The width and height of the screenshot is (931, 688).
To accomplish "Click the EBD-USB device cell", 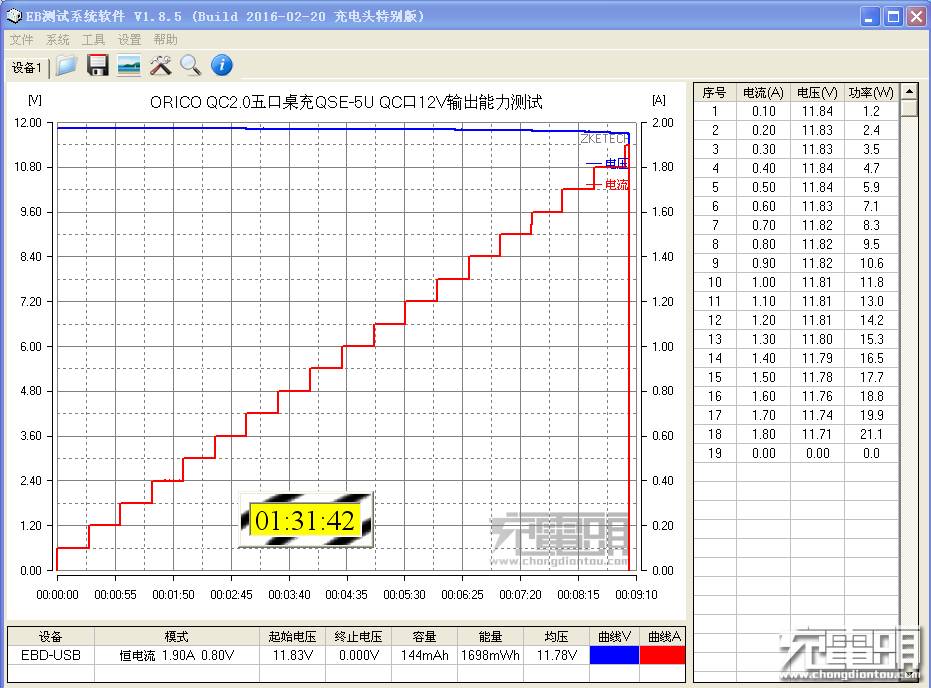I will pos(50,655).
